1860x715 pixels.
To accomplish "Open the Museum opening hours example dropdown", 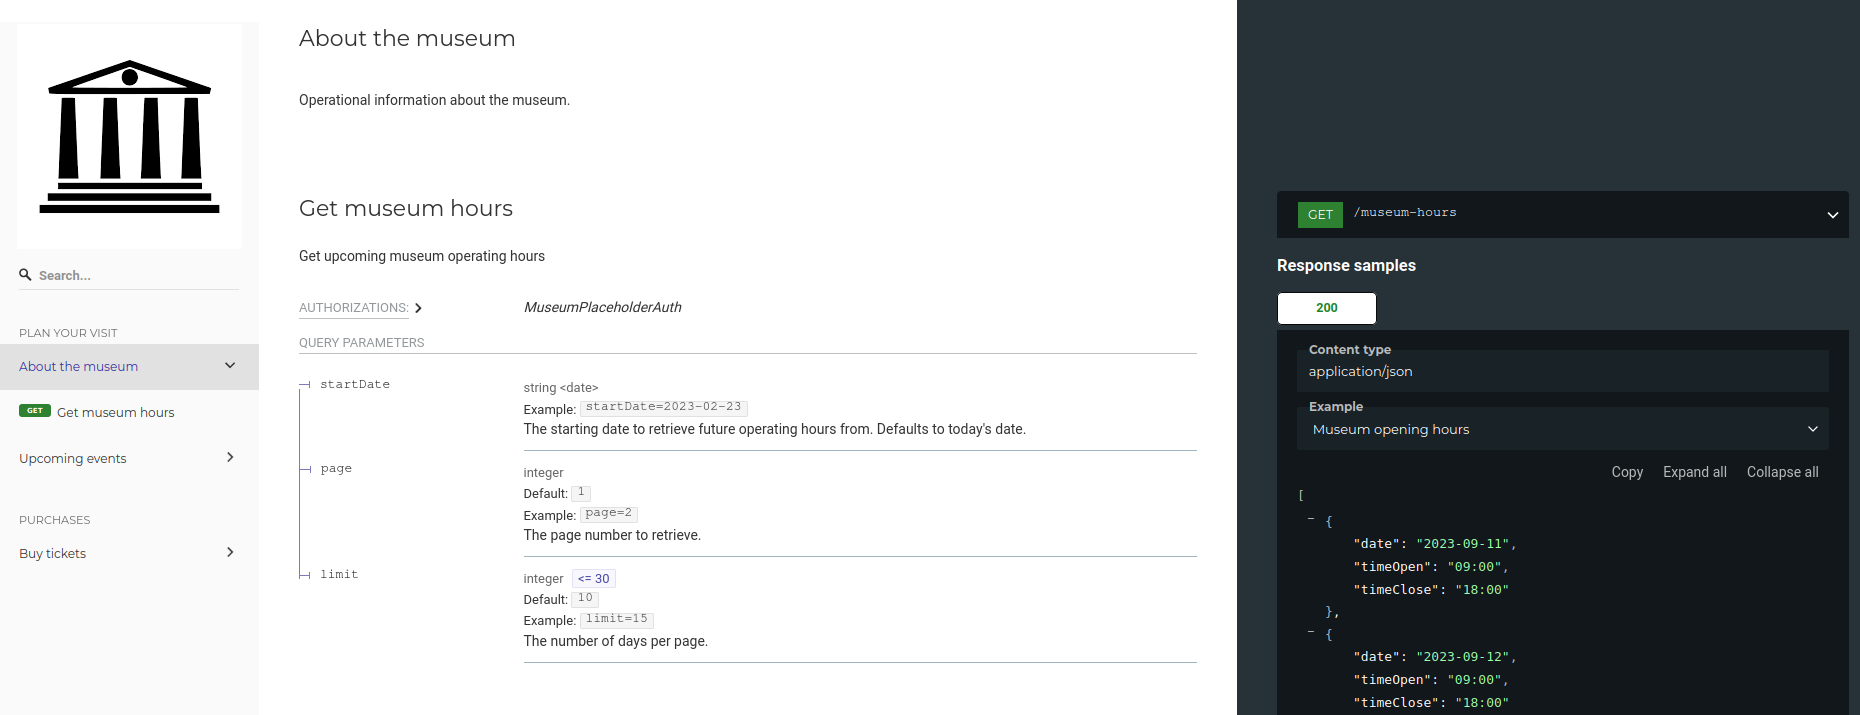I will 1563,429.
